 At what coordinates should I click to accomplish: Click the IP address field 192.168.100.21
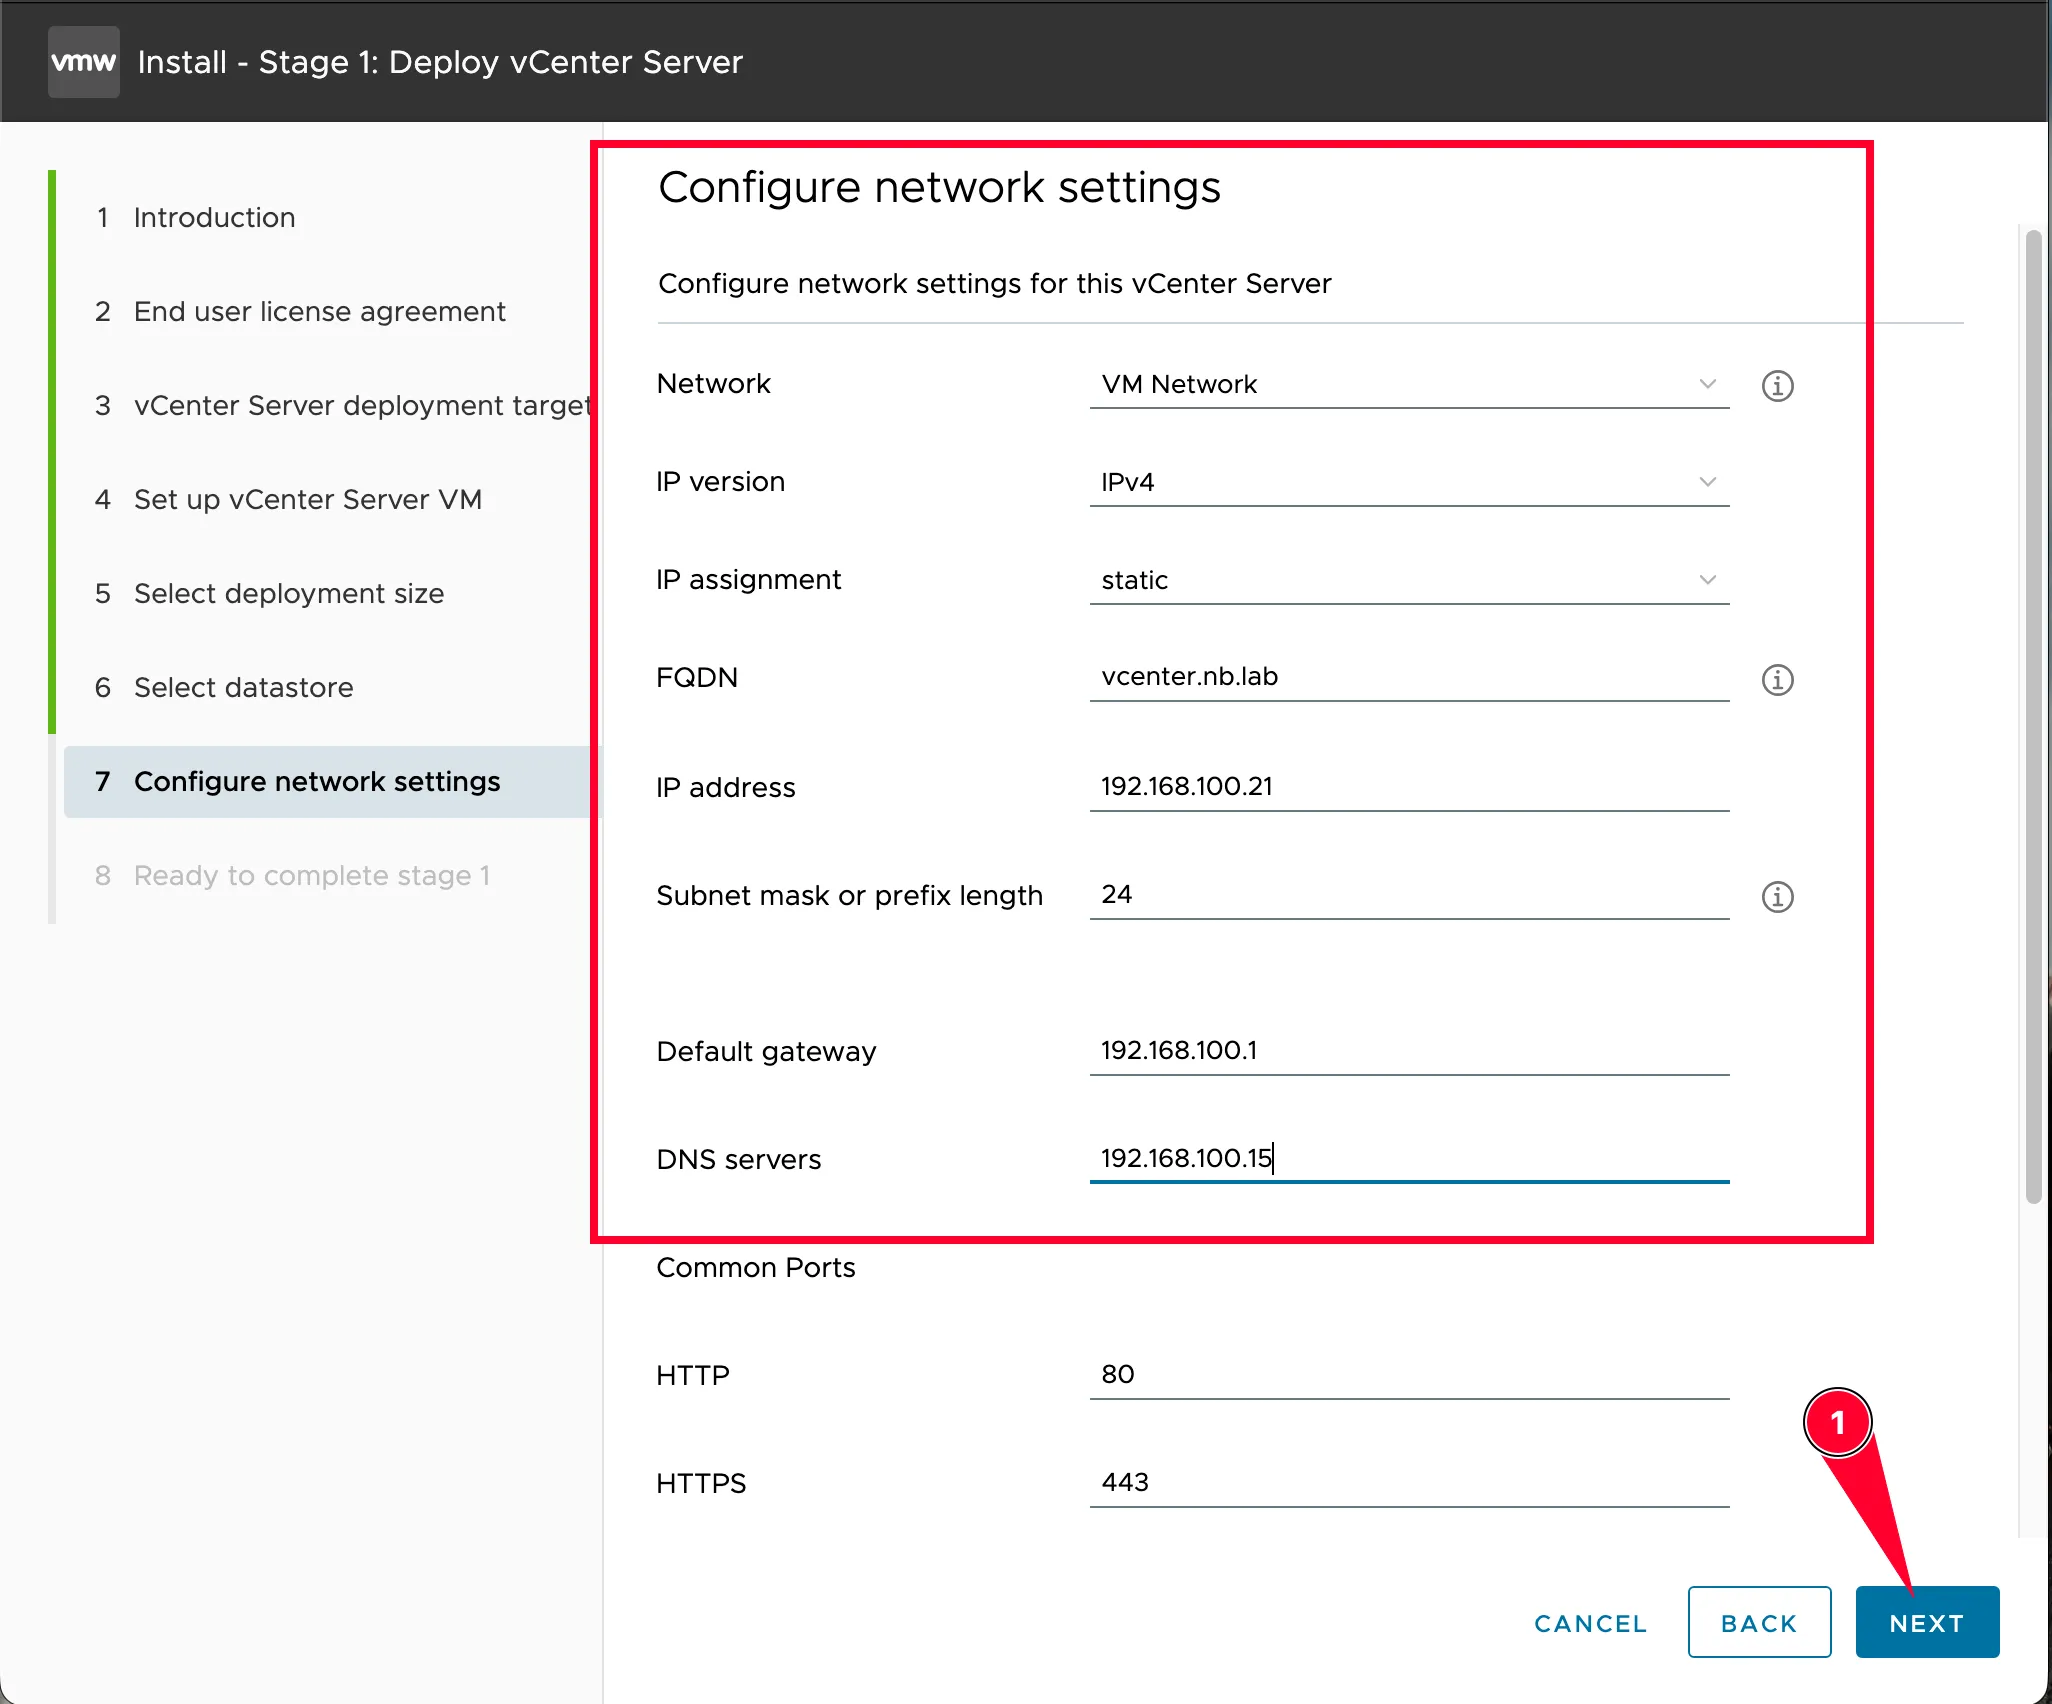click(x=1409, y=787)
